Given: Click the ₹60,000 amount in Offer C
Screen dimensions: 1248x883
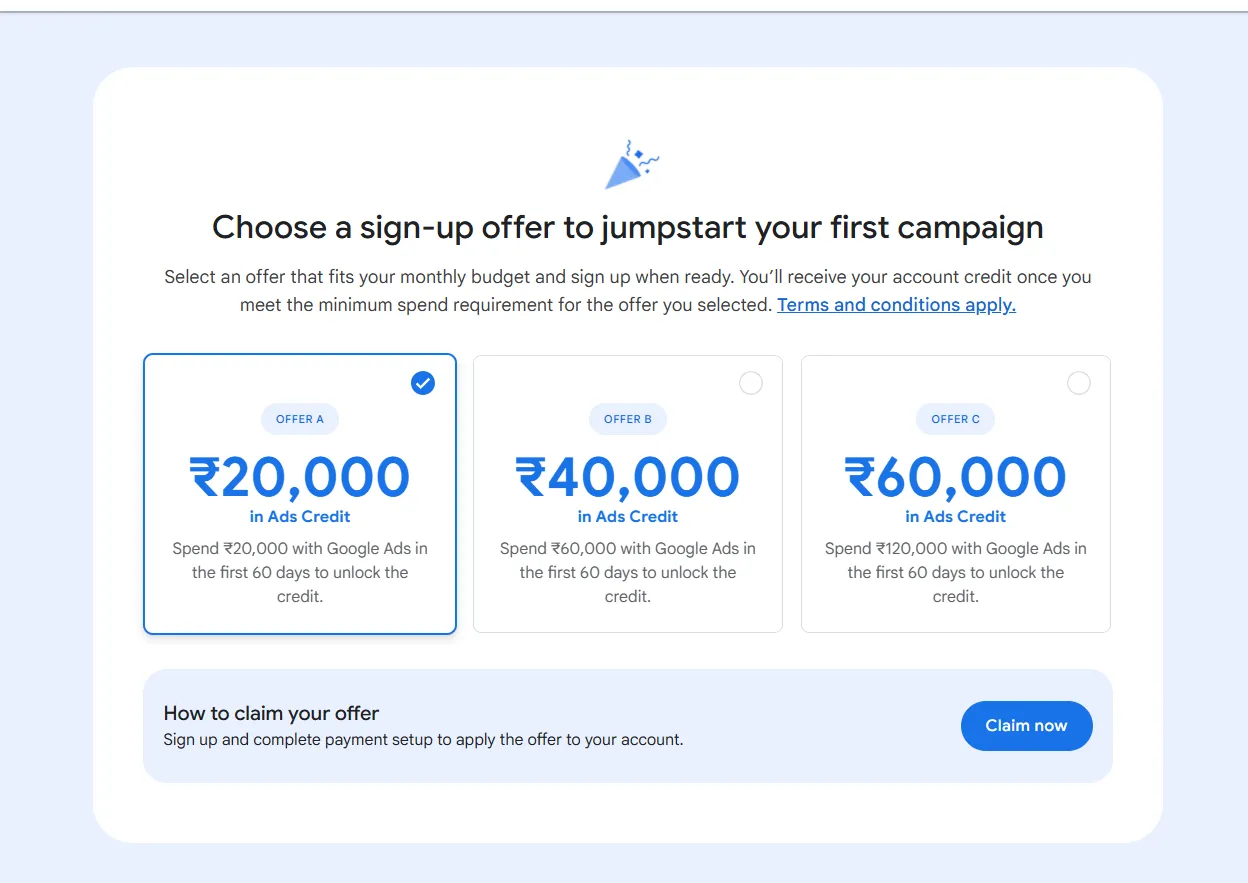Looking at the screenshot, I should 955,478.
